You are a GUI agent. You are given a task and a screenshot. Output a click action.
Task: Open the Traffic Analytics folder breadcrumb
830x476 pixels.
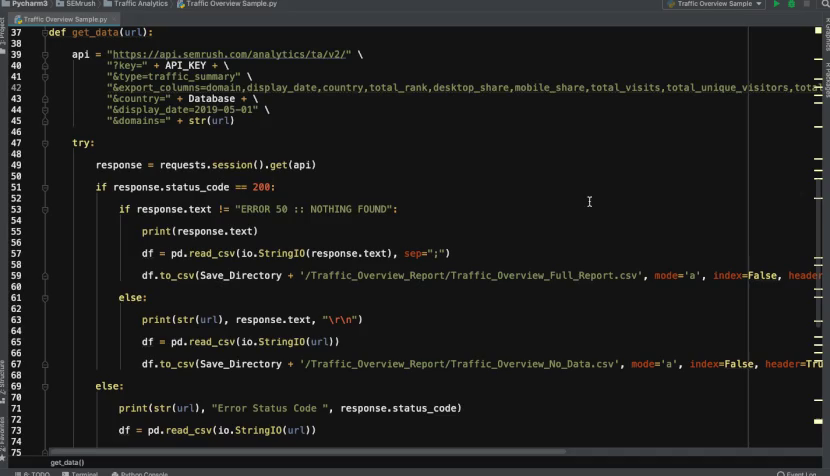click(139, 4)
